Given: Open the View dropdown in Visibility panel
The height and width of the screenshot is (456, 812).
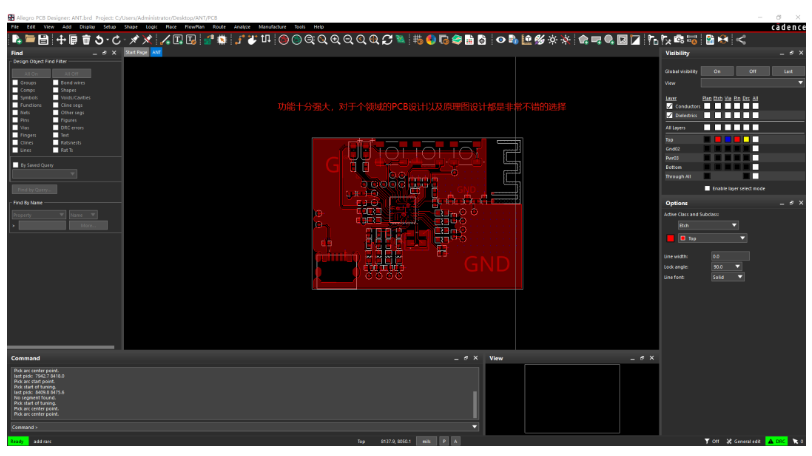Looking at the screenshot, I should [x=752, y=83].
